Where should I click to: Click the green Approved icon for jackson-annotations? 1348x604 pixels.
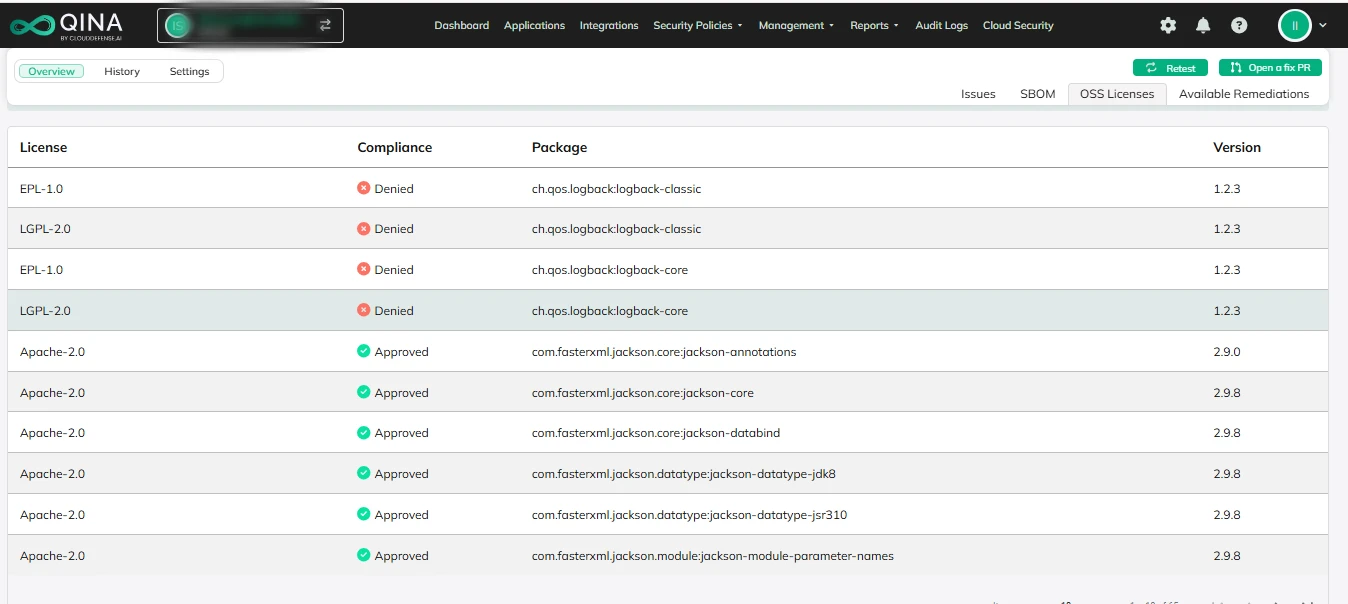point(364,352)
